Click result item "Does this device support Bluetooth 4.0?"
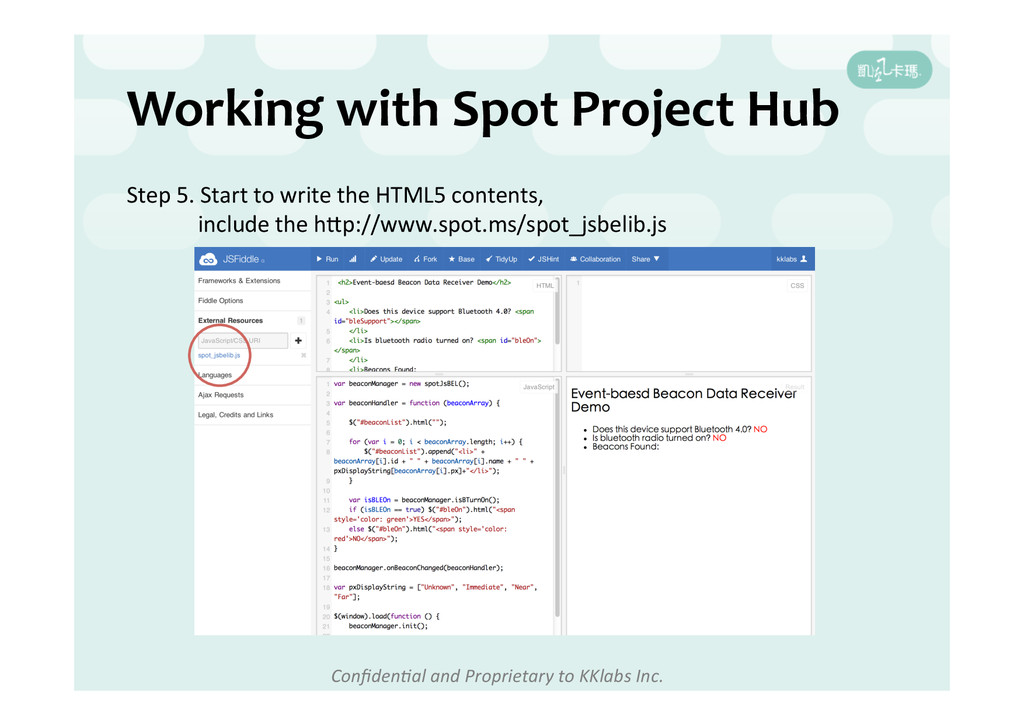This screenshot has width=1024, height=724. (671, 430)
